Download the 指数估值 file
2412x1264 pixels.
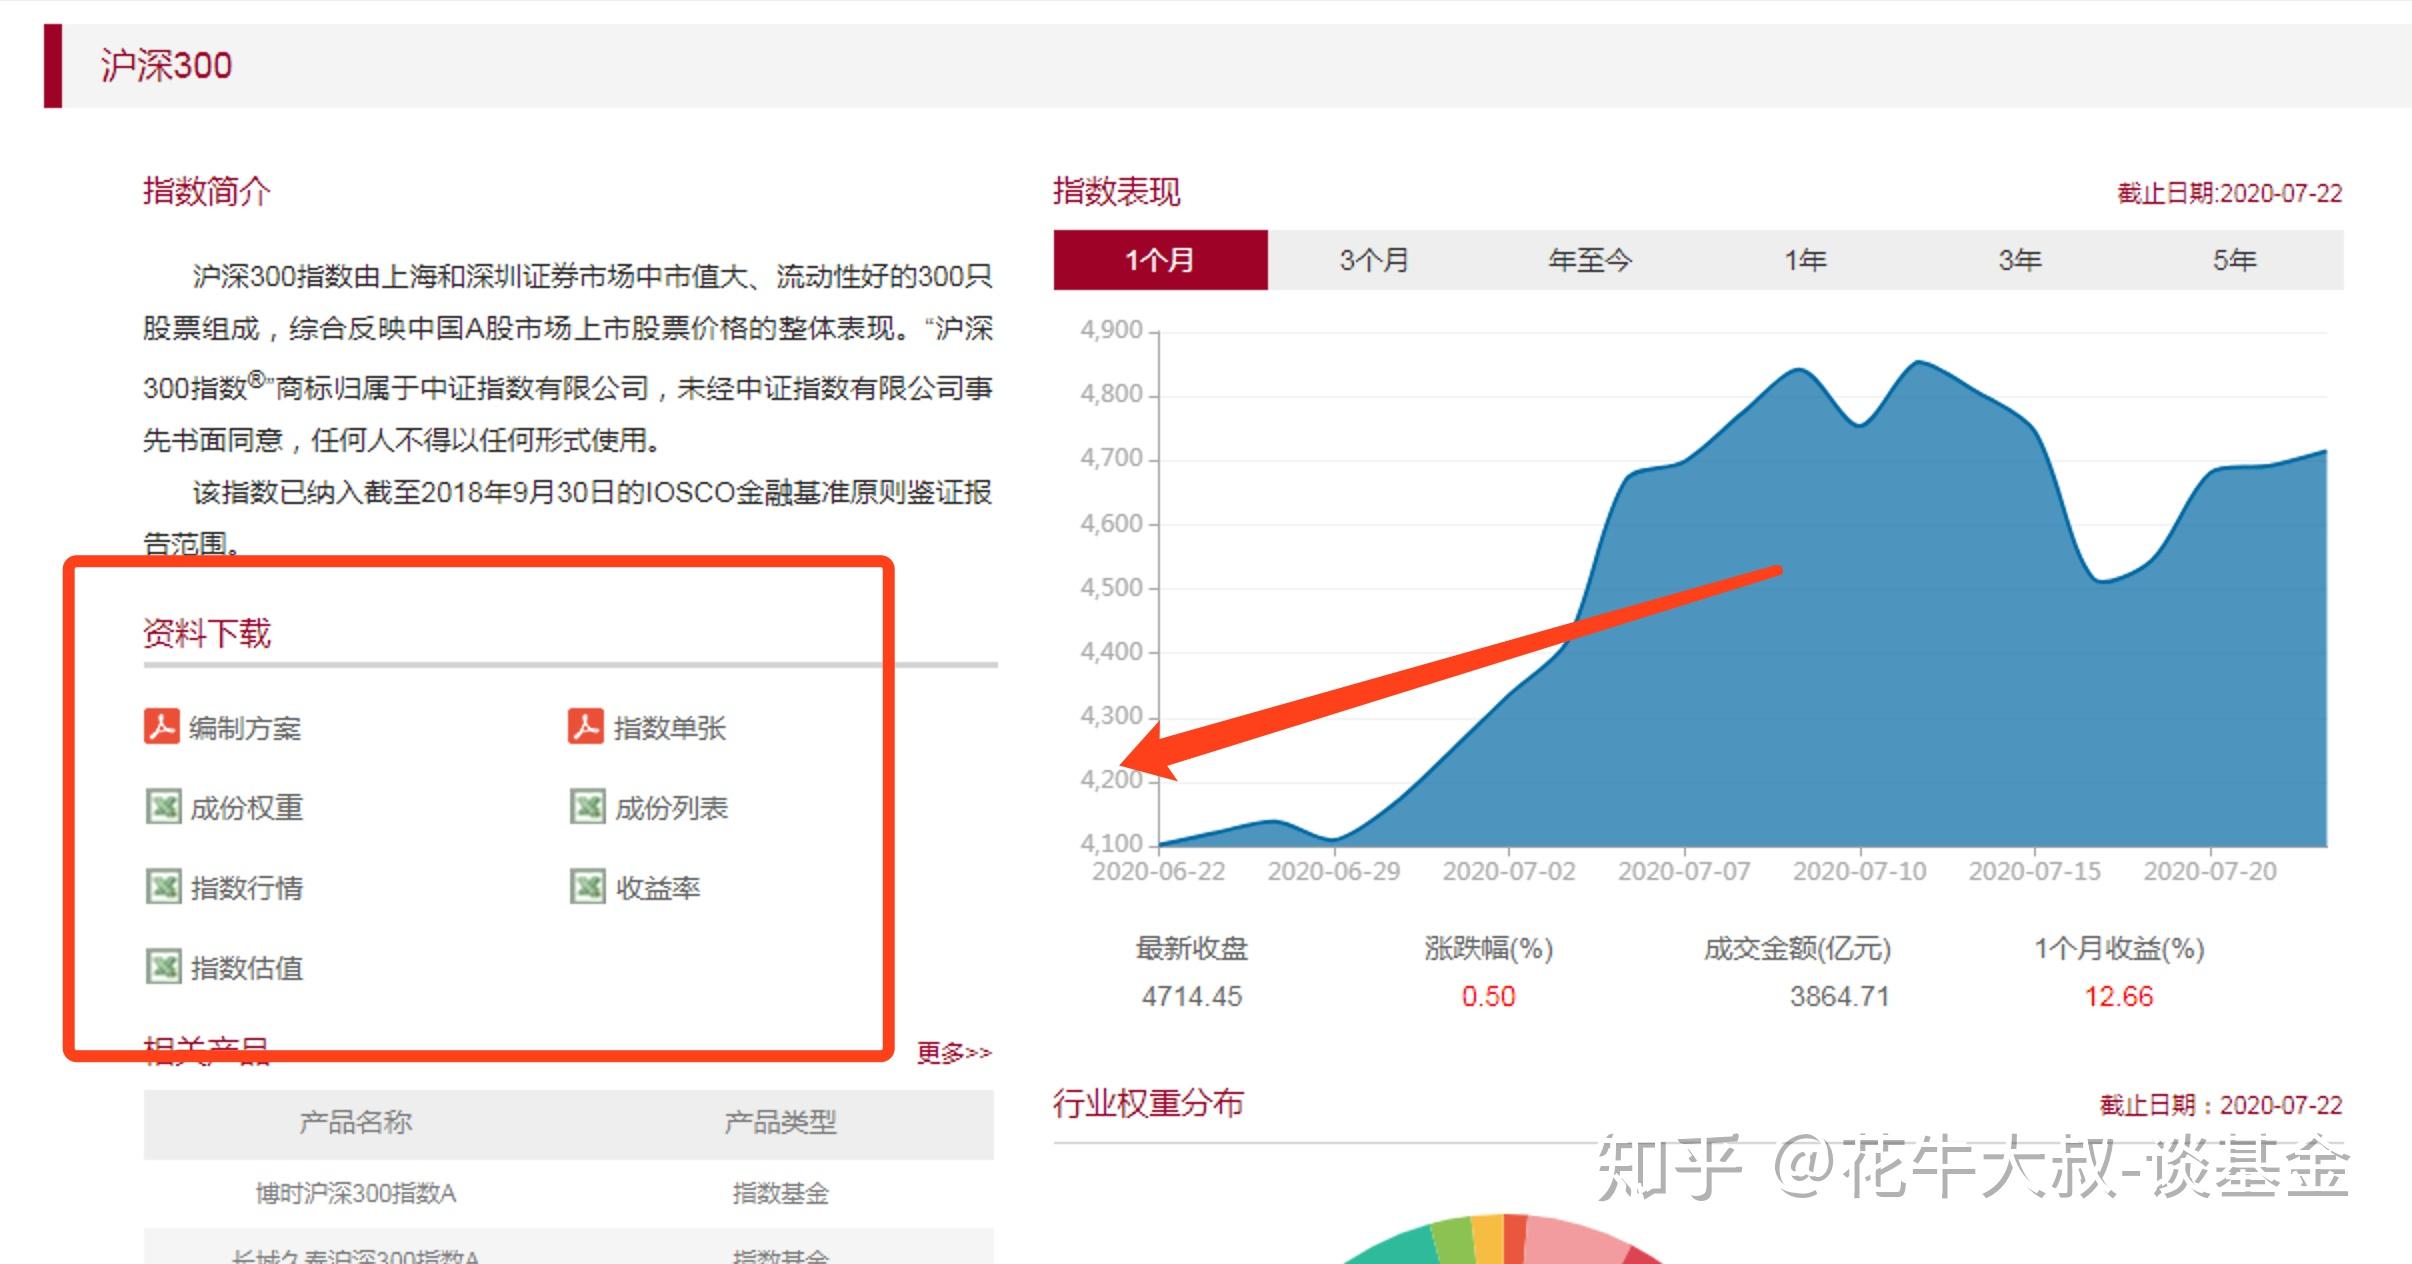pyautogui.click(x=247, y=968)
